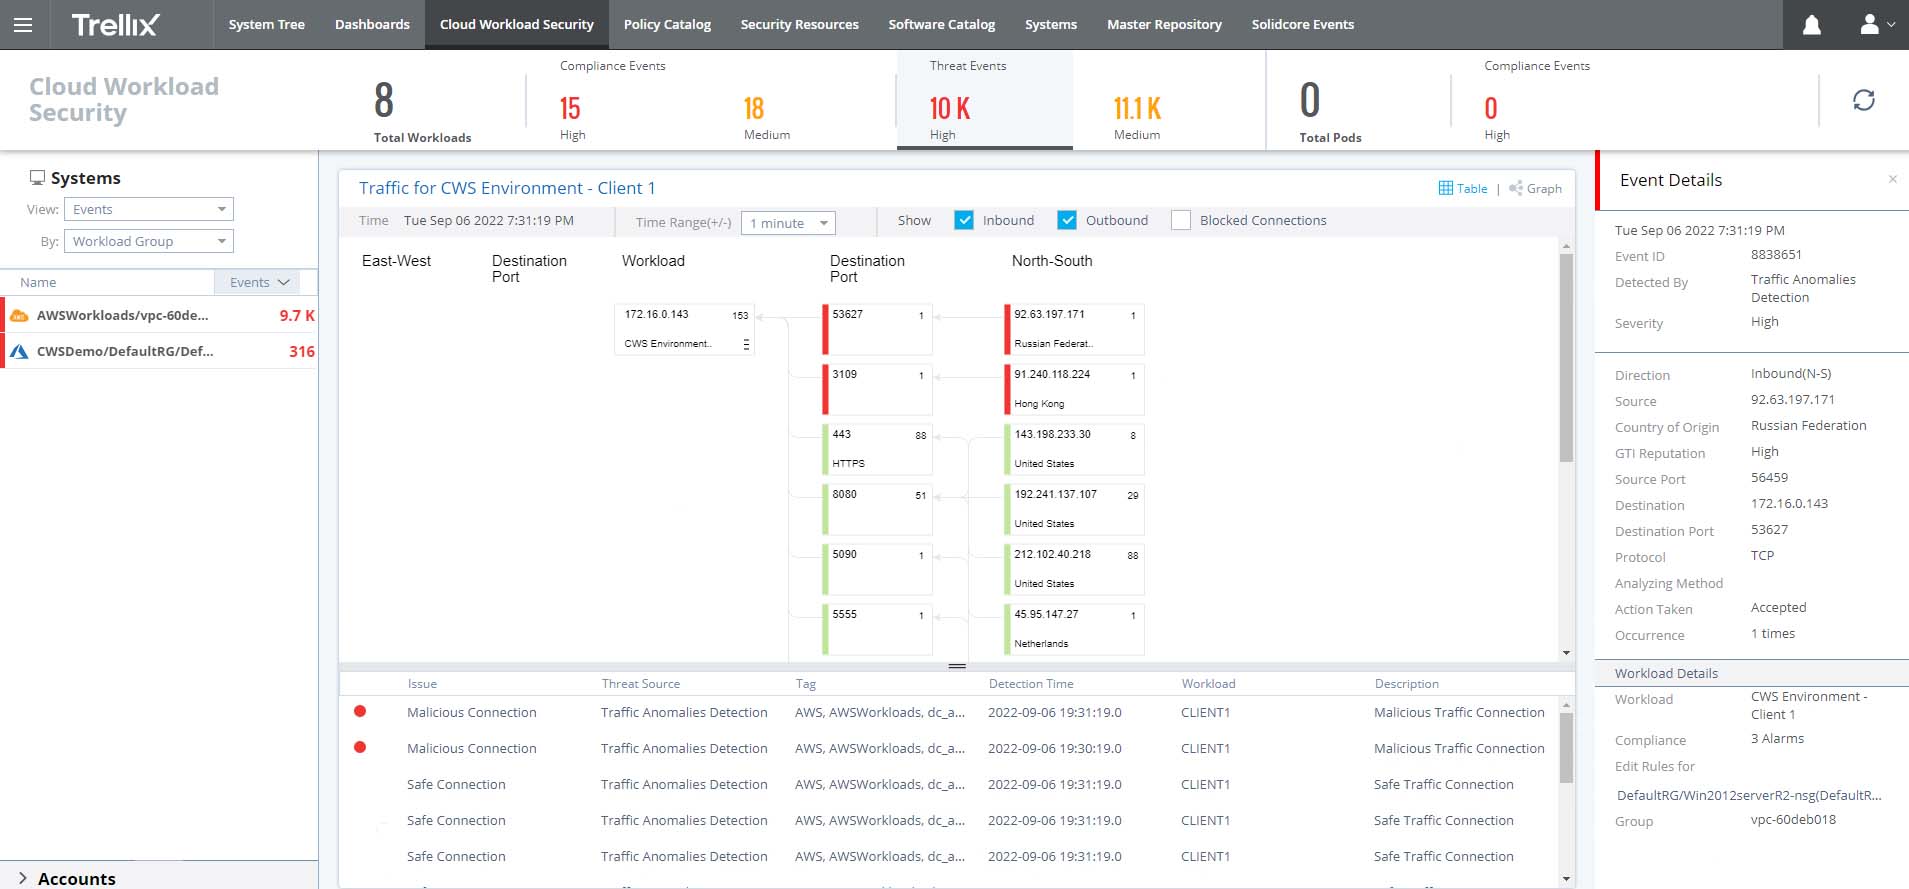Select port 5090 node
The width and height of the screenshot is (1909, 889).
pos(877,569)
